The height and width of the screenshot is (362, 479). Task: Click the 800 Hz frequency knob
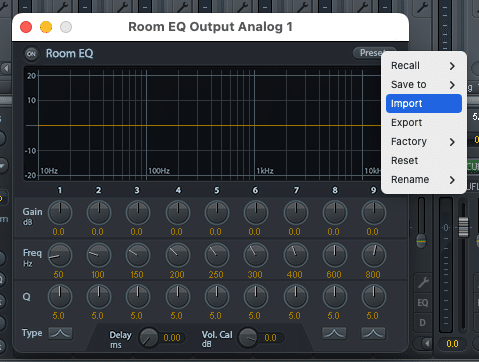click(x=374, y=255)
